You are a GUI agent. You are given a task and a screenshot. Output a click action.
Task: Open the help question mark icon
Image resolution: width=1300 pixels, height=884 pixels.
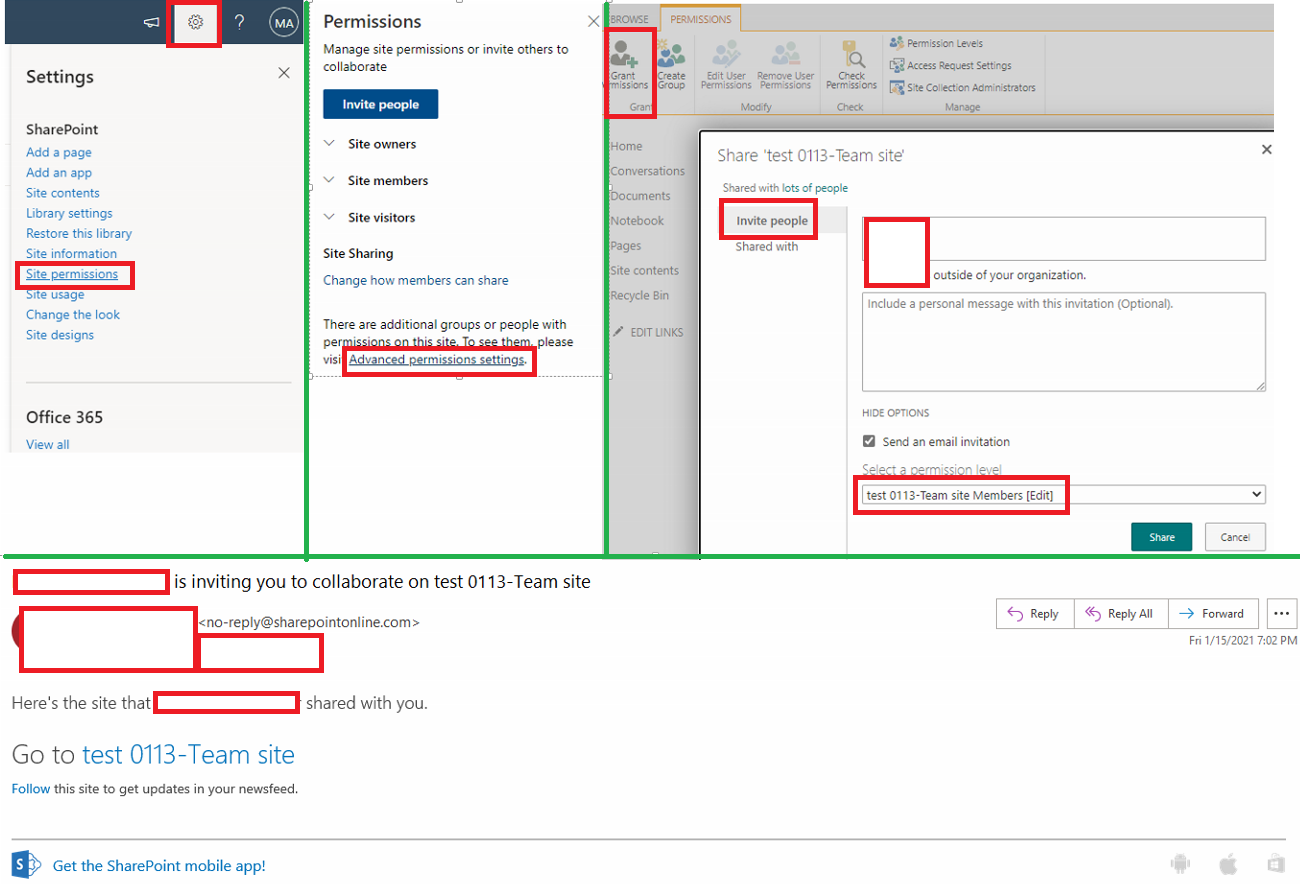(240, 22)
